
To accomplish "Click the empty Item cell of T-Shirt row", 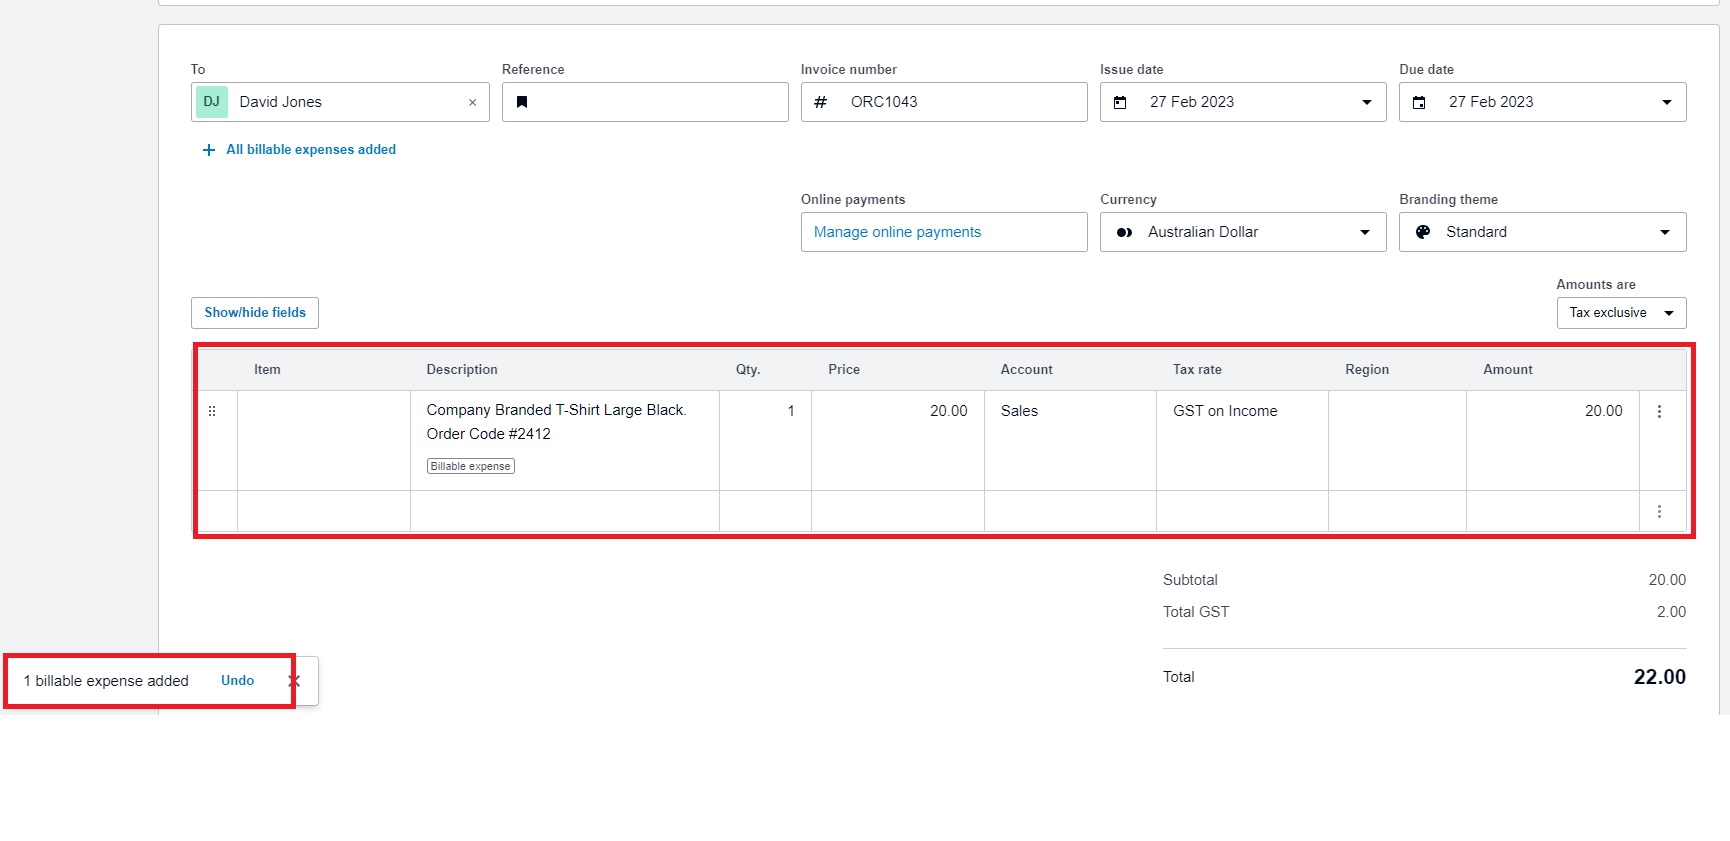I will (x=324, y=440).
